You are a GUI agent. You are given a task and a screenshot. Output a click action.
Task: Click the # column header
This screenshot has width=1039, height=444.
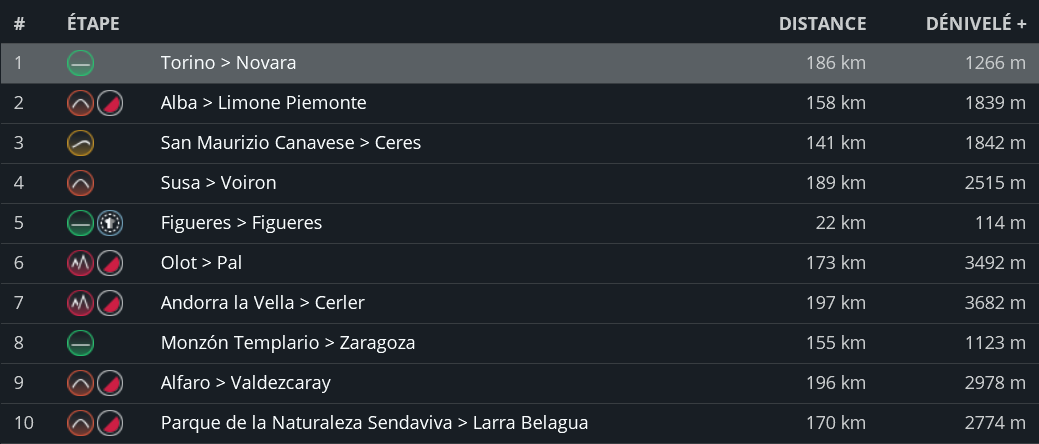19,24
